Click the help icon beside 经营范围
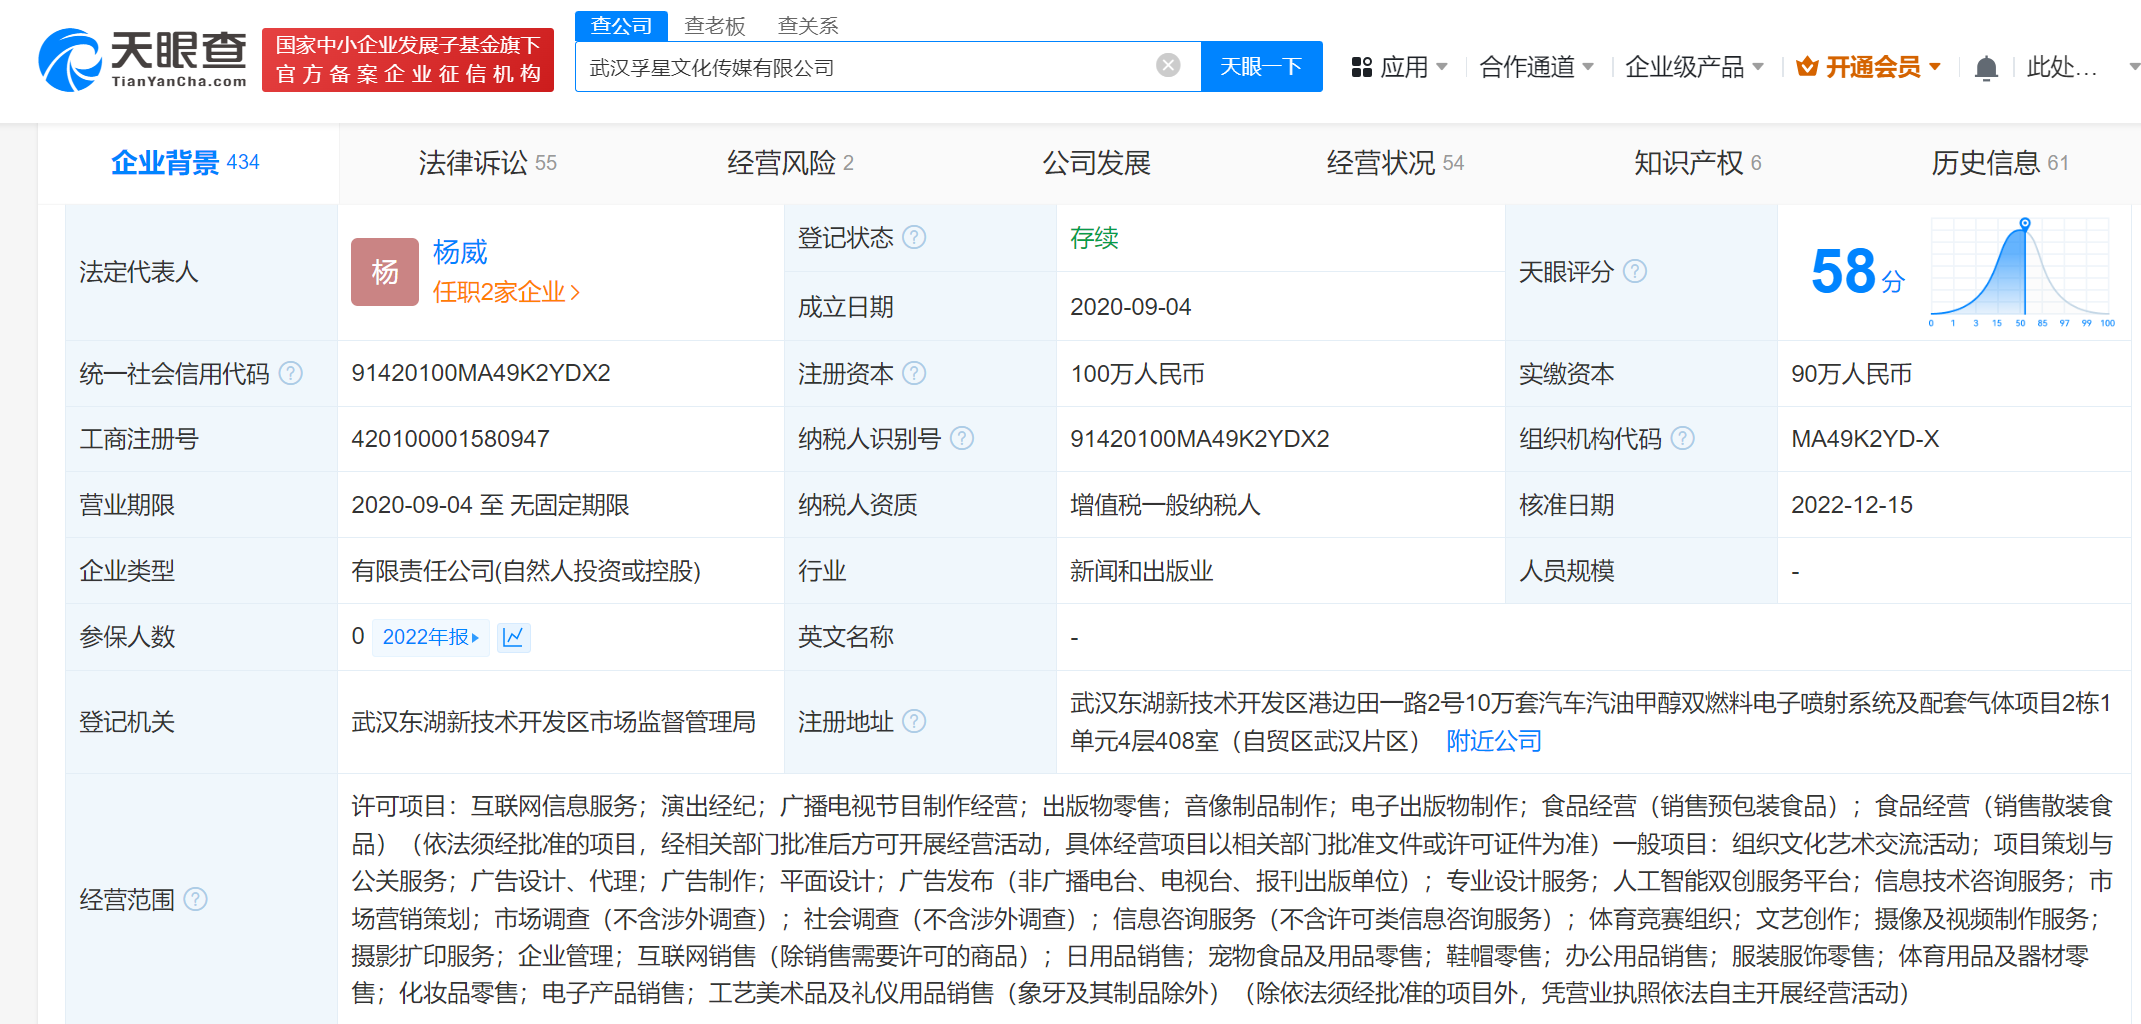This screenshot has width=2141, height=1024. 196,900
